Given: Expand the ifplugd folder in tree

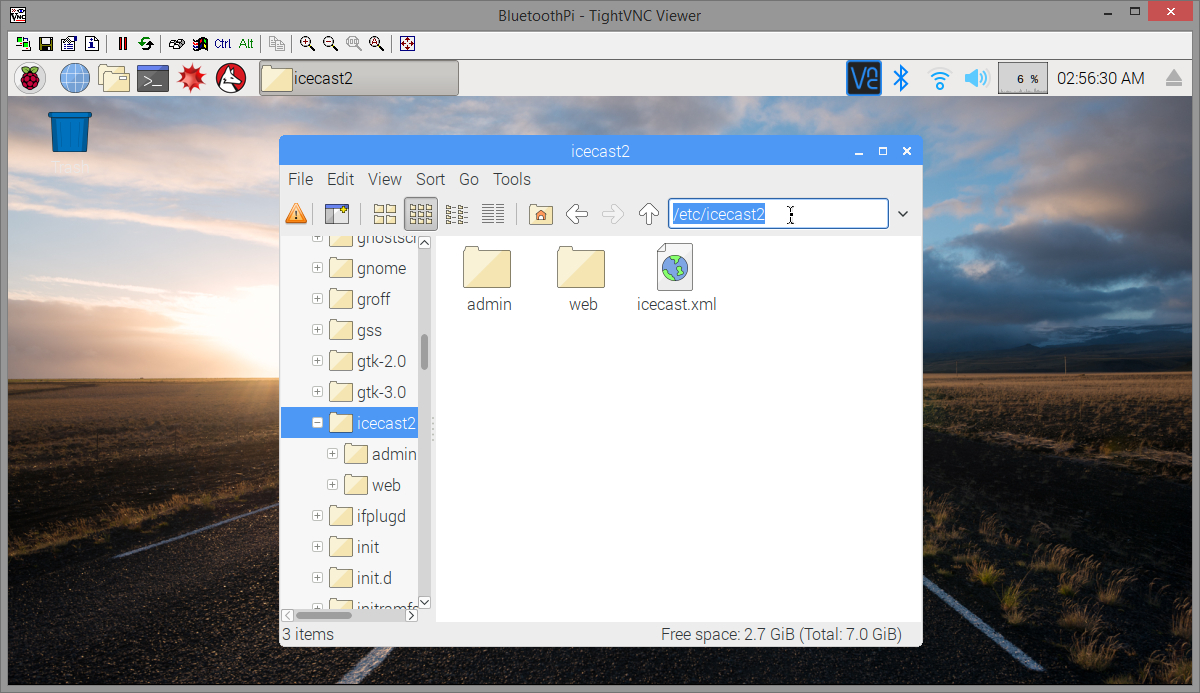Looking at the screenshot, I should pos(317,516).
